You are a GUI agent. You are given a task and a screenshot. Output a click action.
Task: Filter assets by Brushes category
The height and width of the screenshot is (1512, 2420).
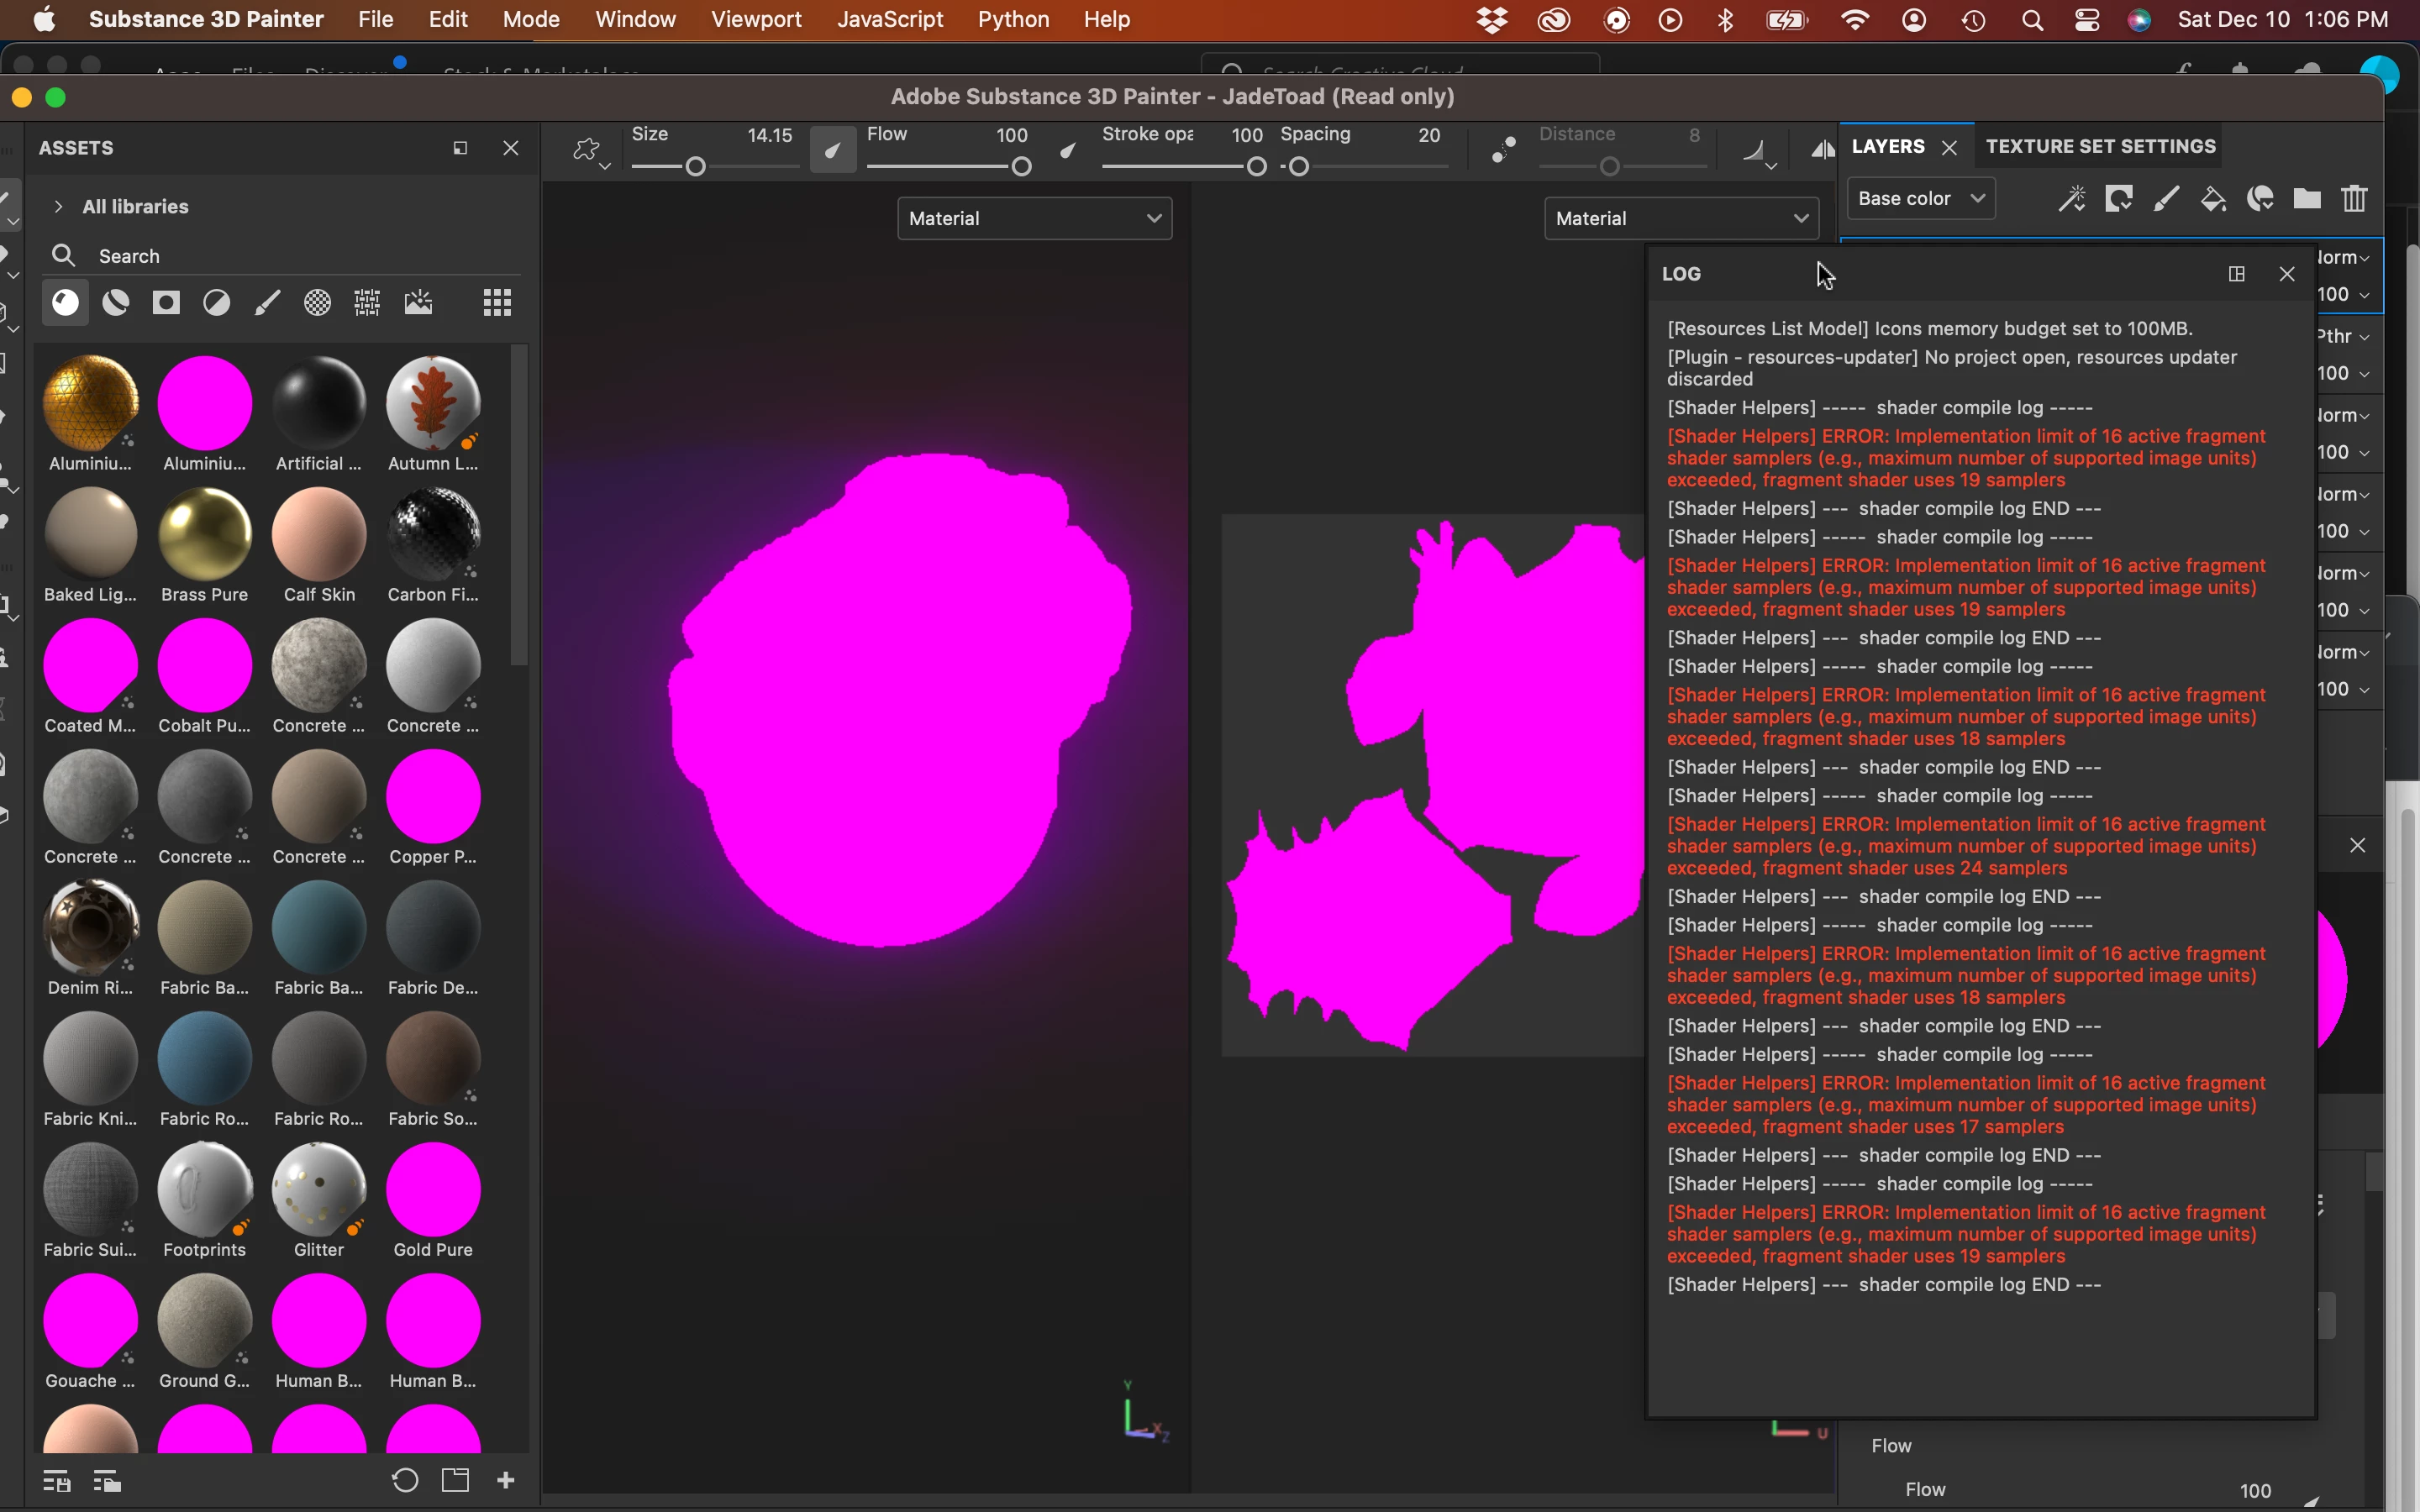[x=267, y=302]
